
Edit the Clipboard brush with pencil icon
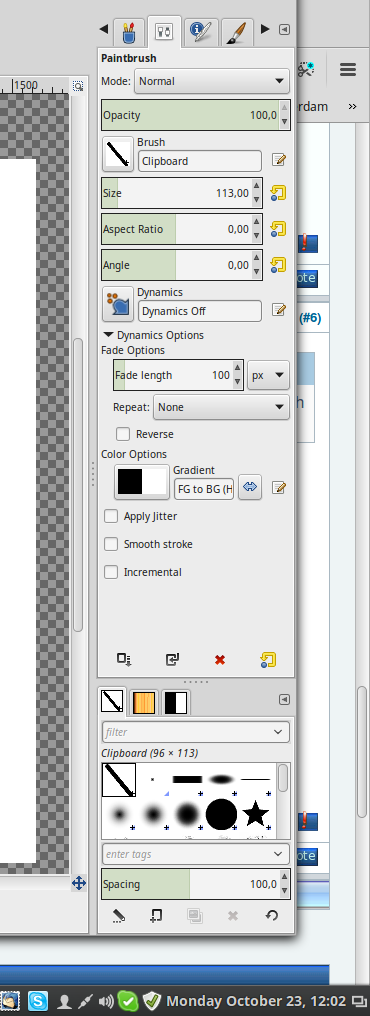(x=279, y=160)
